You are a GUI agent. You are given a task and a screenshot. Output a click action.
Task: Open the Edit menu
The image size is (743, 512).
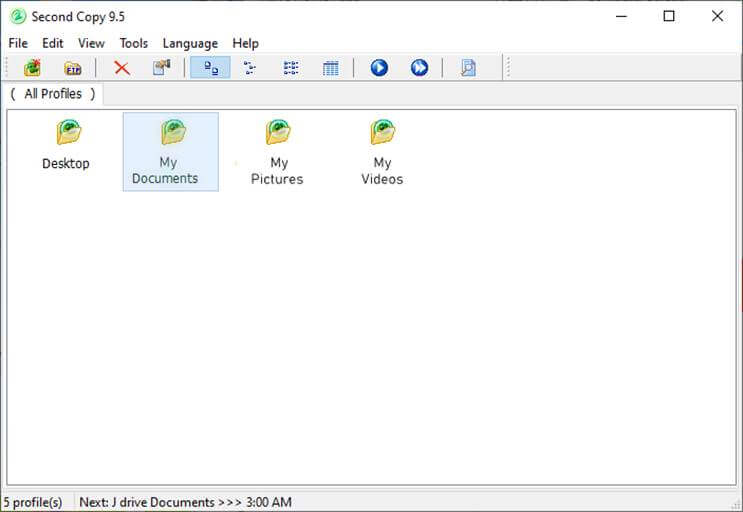53,43
